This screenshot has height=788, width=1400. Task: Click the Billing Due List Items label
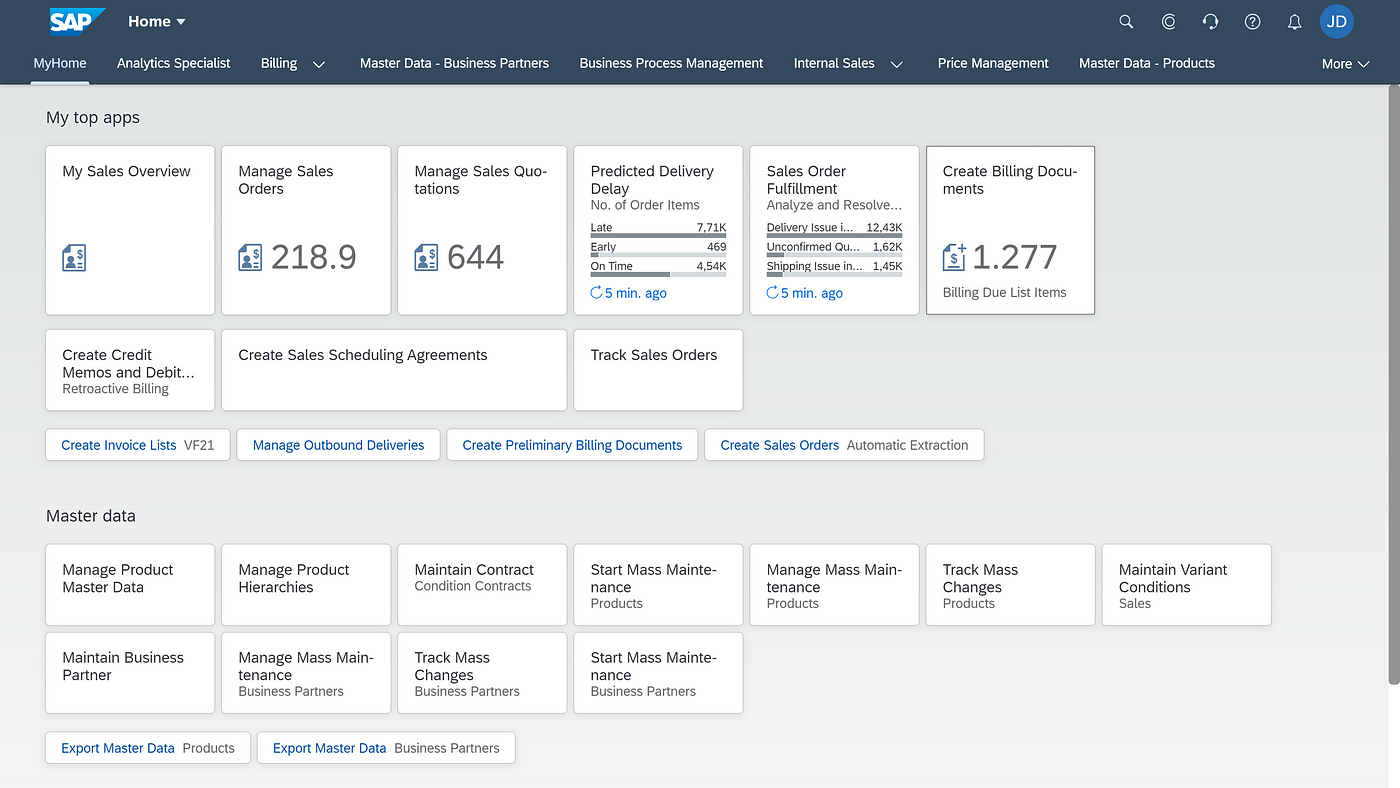[x=1004, y=293]
